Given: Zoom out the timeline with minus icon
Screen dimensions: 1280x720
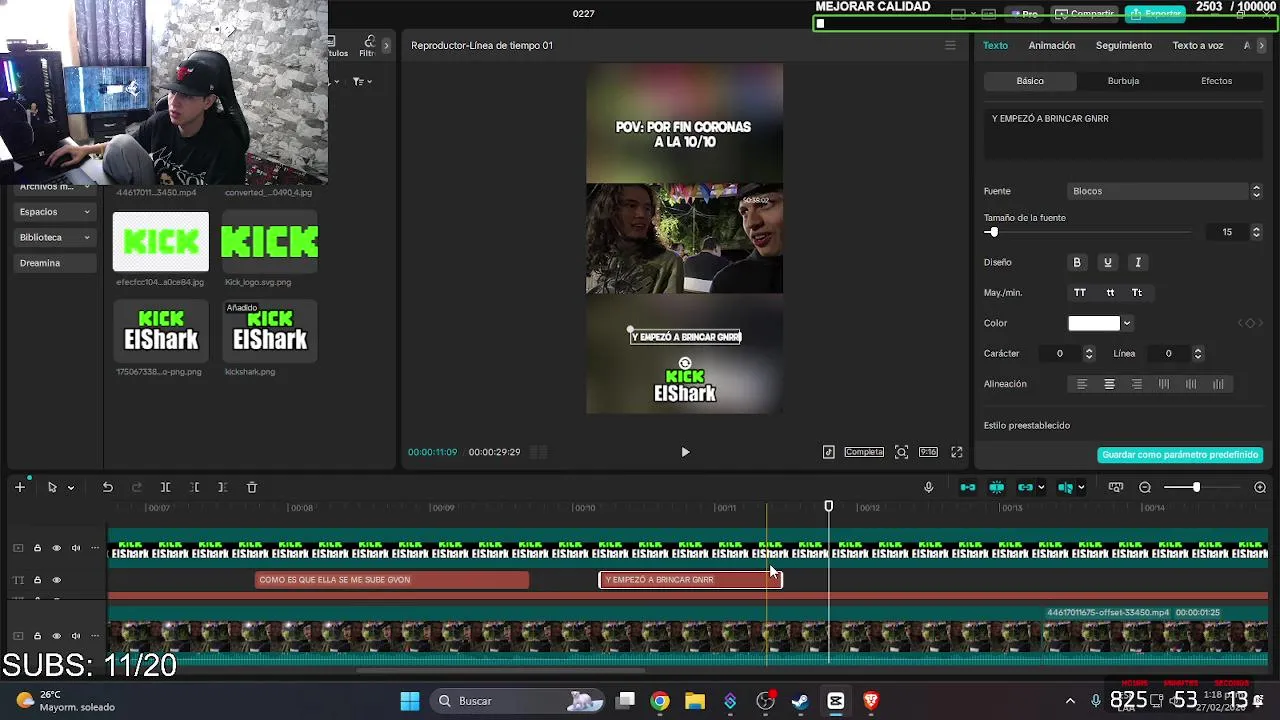Looking at the screenshot, I should pyautogui.click(x=1145, y=487).
